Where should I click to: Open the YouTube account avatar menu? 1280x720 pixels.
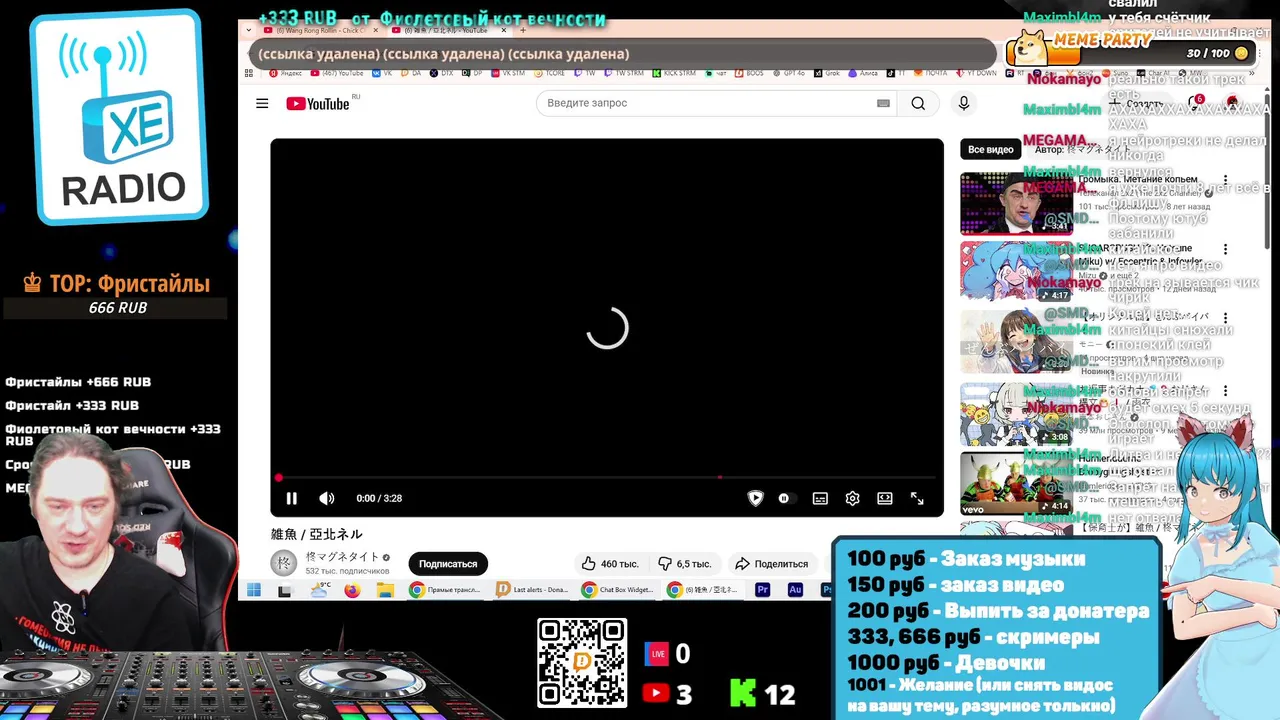1232,103
